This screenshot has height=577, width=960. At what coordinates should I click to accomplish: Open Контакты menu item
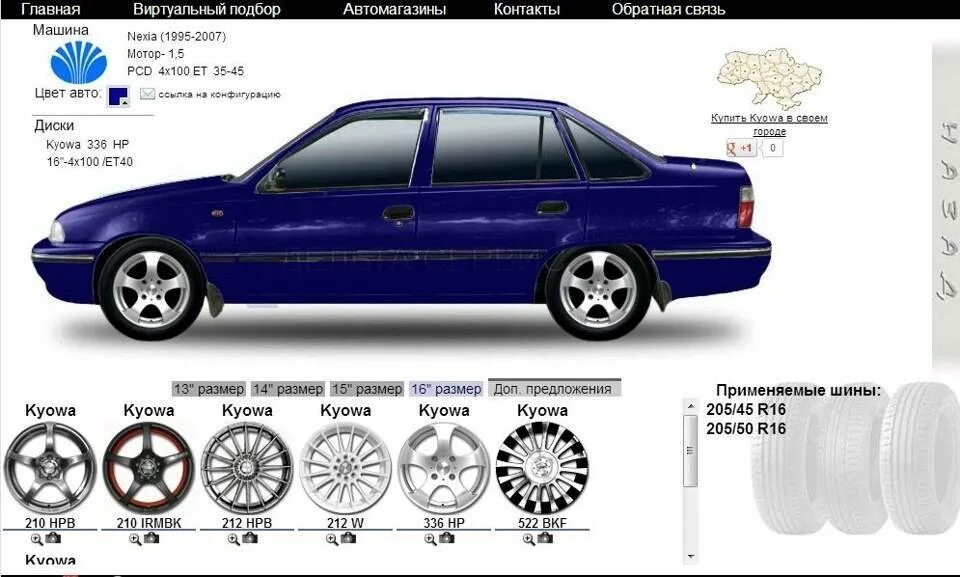pyautogui.click(x=527, y=9)
